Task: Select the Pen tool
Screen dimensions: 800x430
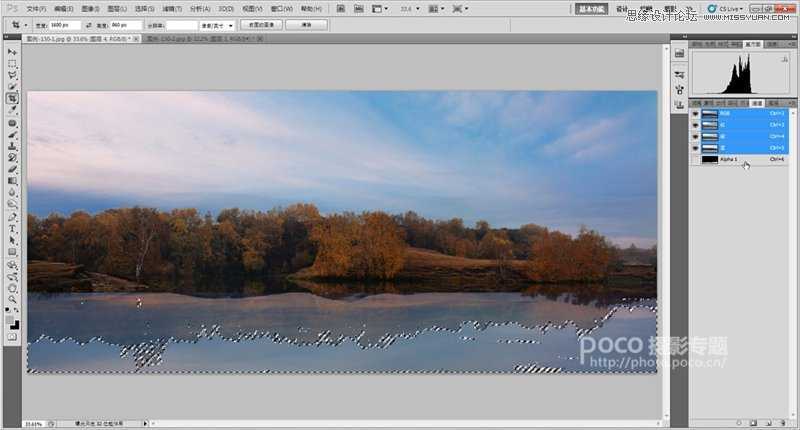Action: click(12, 217)
